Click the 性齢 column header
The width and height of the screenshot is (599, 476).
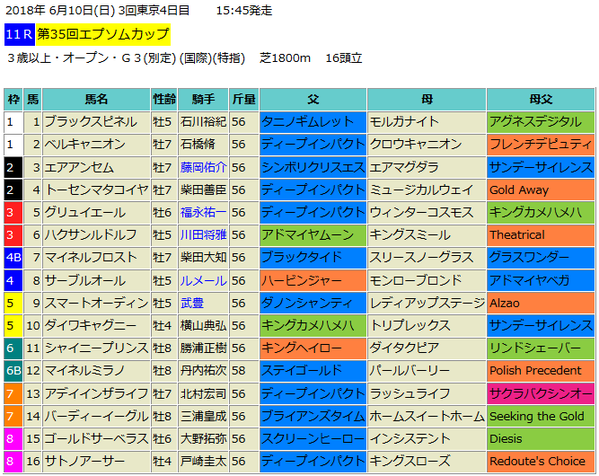(x=164, y=99)
